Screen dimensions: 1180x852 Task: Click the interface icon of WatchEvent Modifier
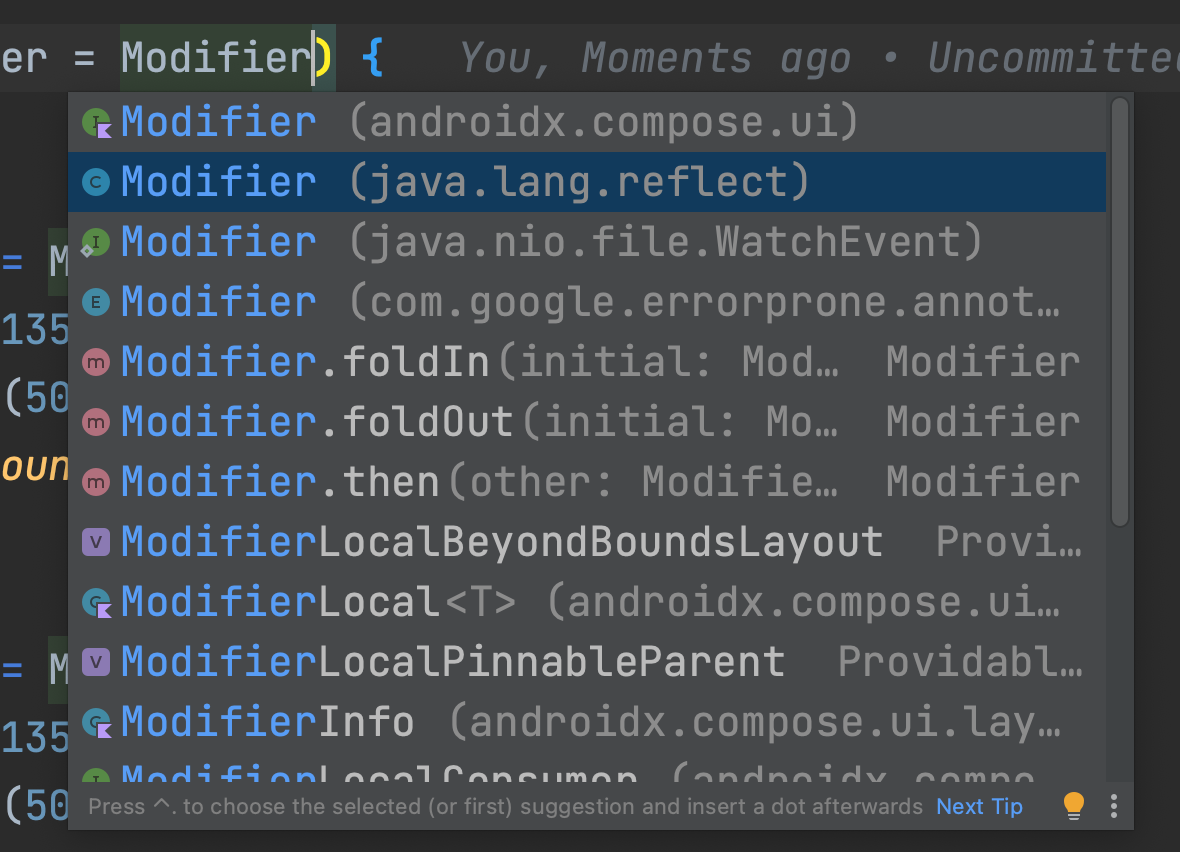pyautogui.click(x=96, y=242)
